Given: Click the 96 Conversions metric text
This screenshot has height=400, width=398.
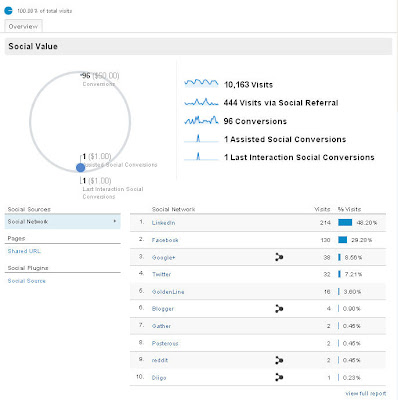Looking at the screenshot, I should (x=255, y=121).
